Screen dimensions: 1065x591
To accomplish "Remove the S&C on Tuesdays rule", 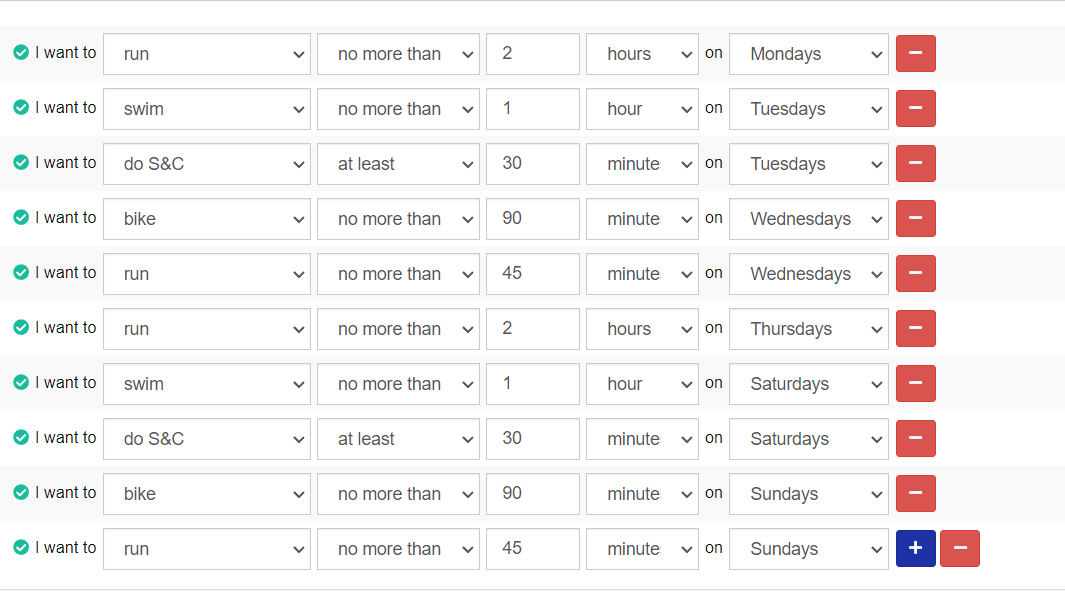I will 916,164.
